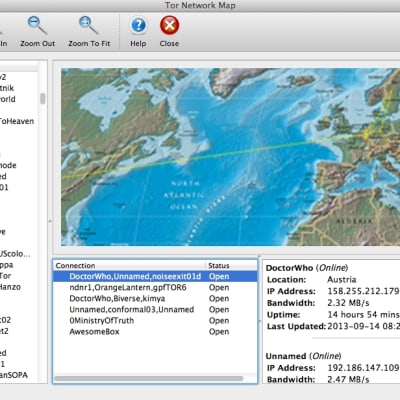Click the Connection column header
This screenshot has width=400, height=400.
click(x=129, y=266)
